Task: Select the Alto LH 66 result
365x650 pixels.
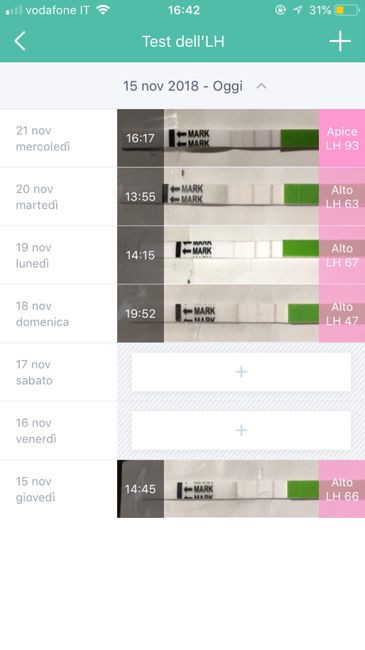Action: click(x=342, y=489)
